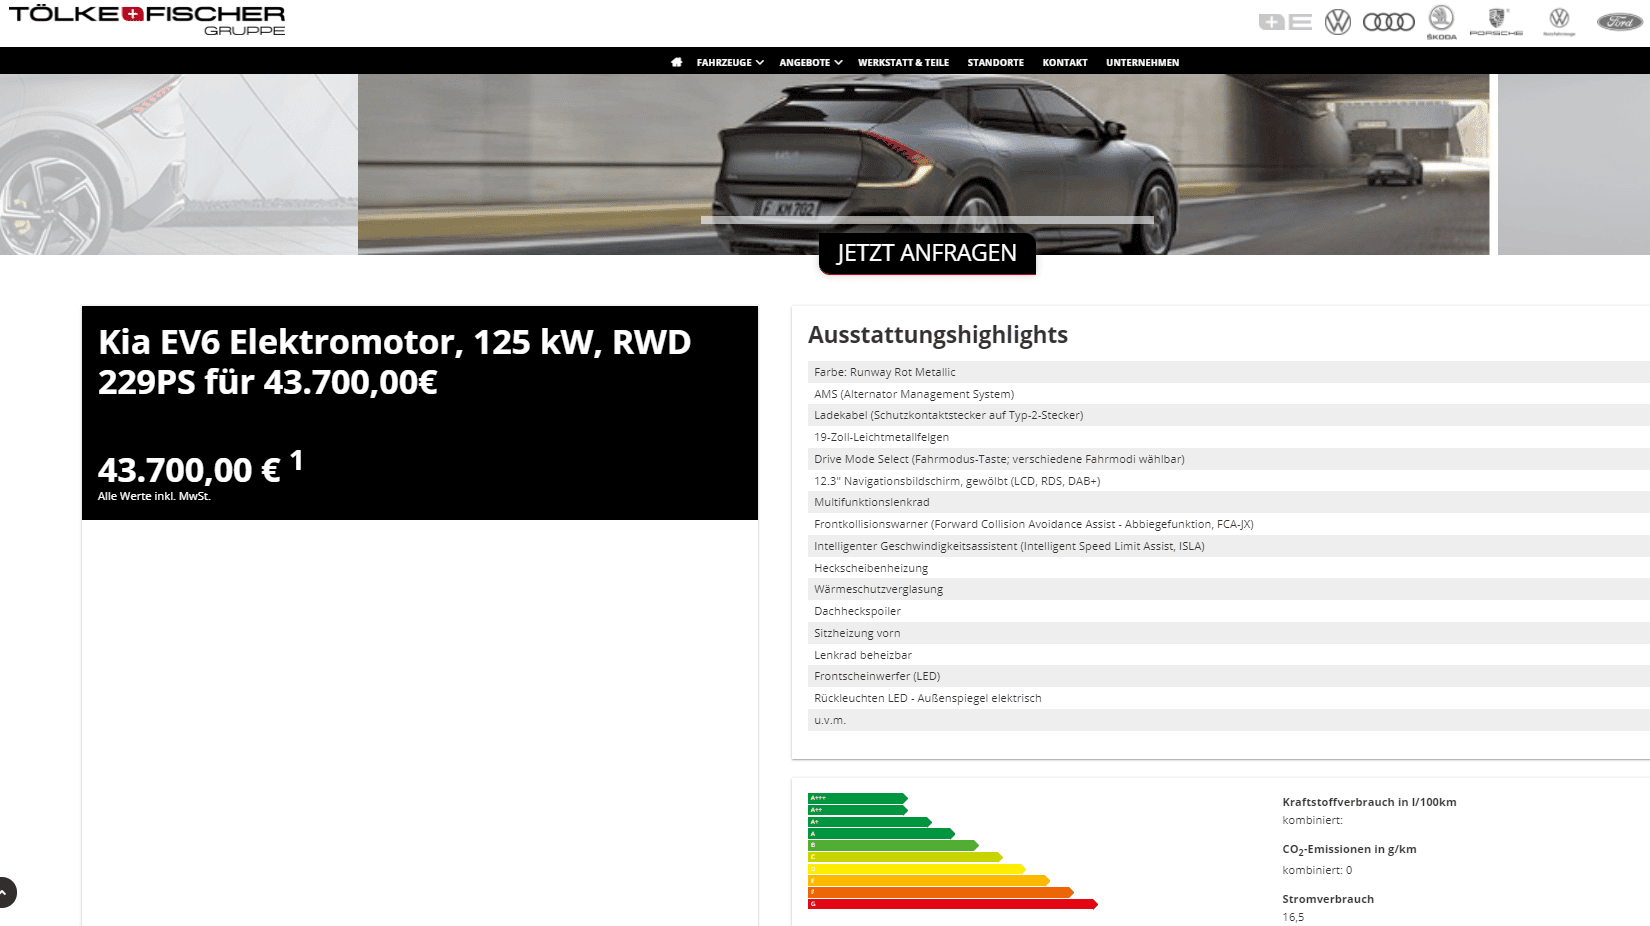The width and height of the screenshot is (1650, 926).
Task: Expand the Fahrzeuge menu
Action: click(x=730, y=62)
